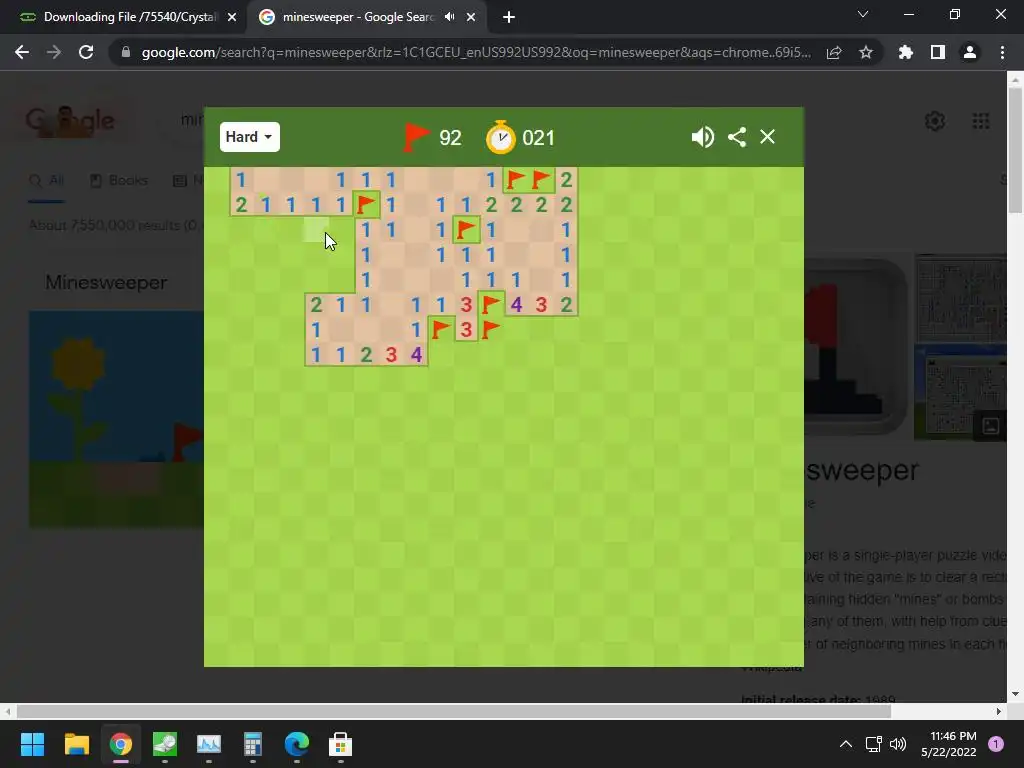
Task: Open notification center badge
Action: (x=996, y=744)
